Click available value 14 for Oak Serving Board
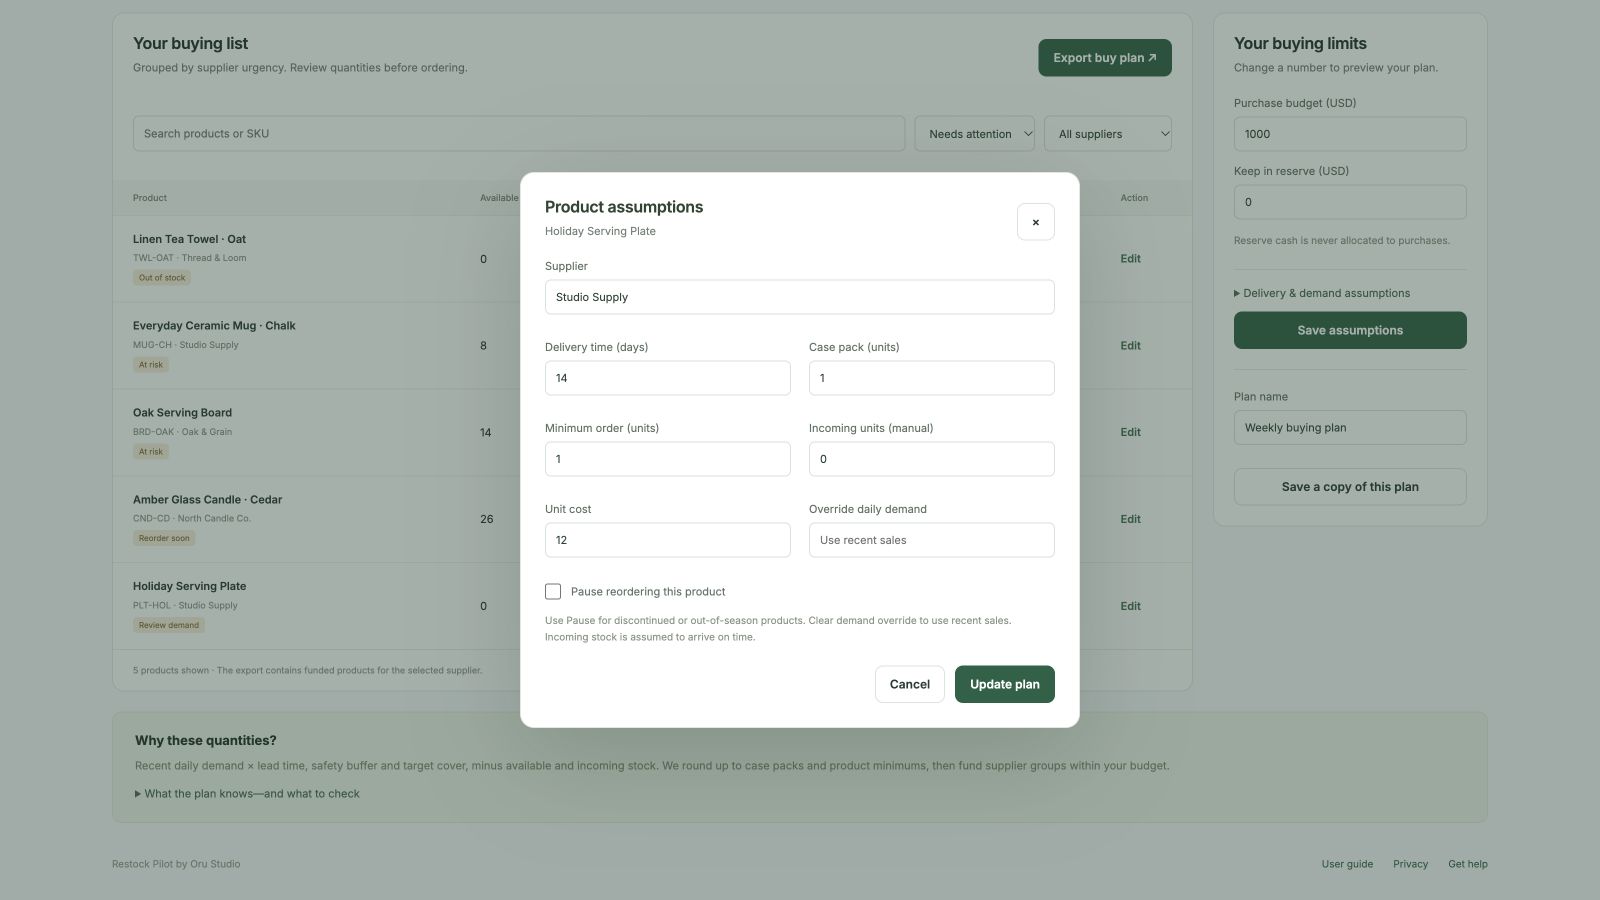1600x900 pixels. point(485,433)
